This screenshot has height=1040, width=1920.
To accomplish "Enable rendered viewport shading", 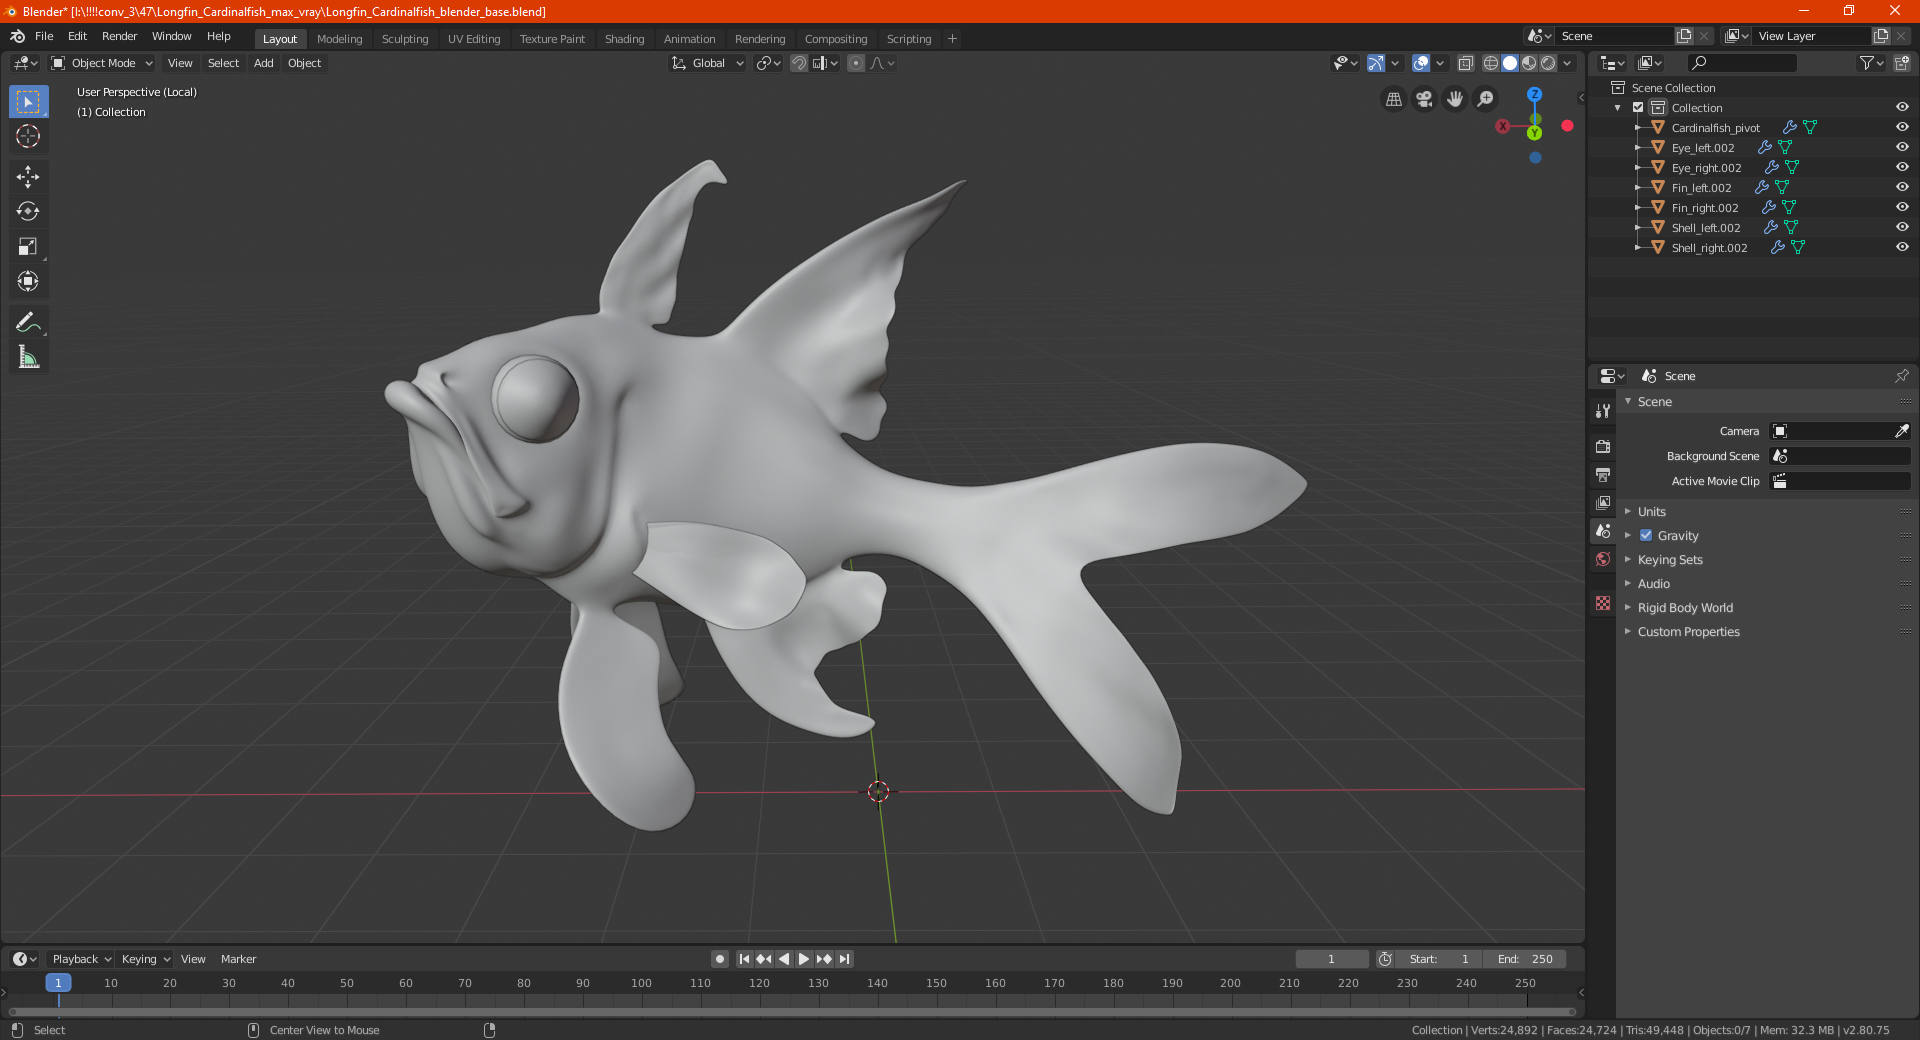I will click(1548, 63).
